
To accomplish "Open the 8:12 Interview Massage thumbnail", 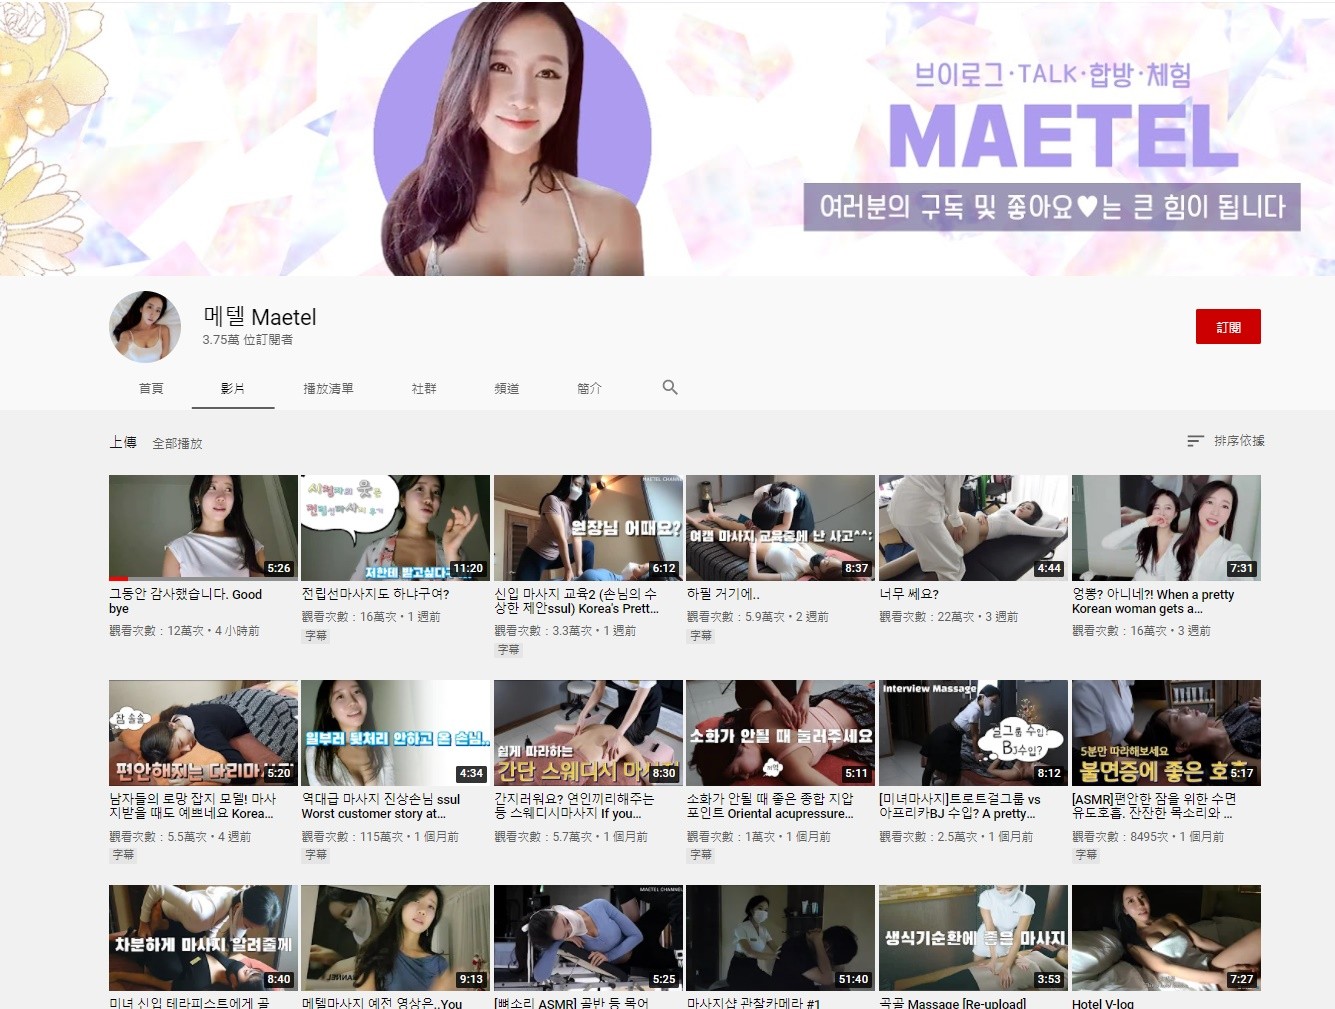I will (974, 733).
